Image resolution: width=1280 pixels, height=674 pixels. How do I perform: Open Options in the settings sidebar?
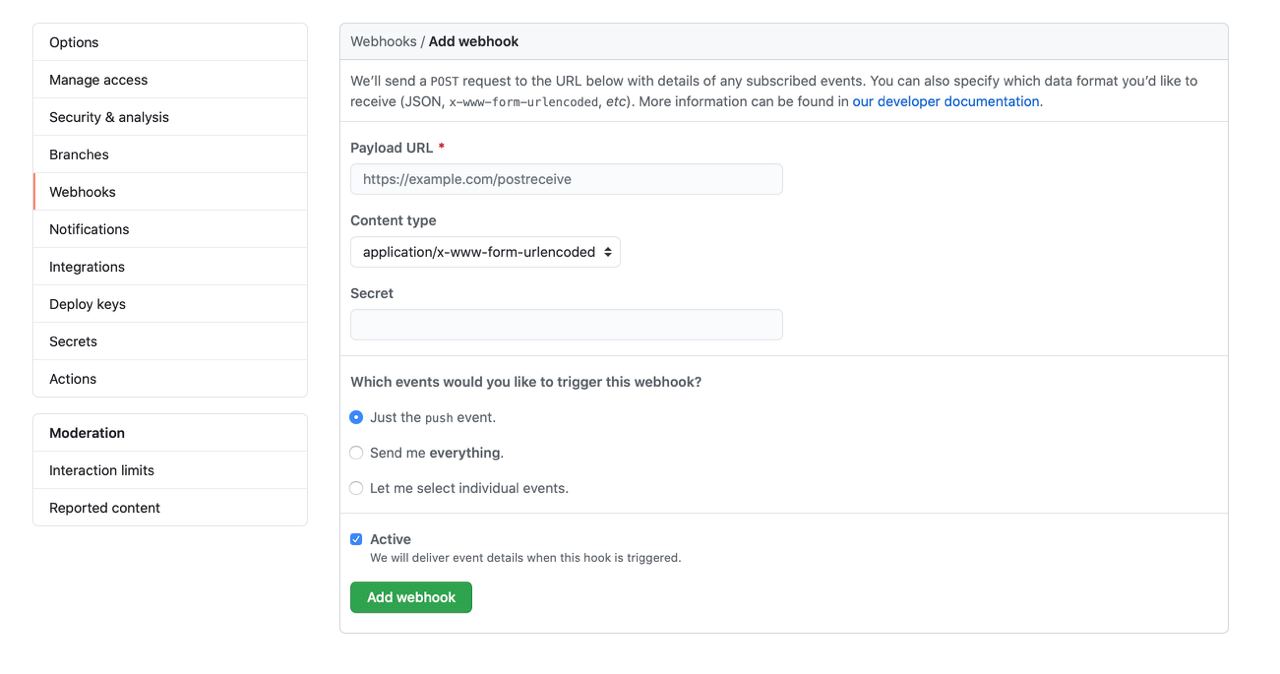(170, 42)
